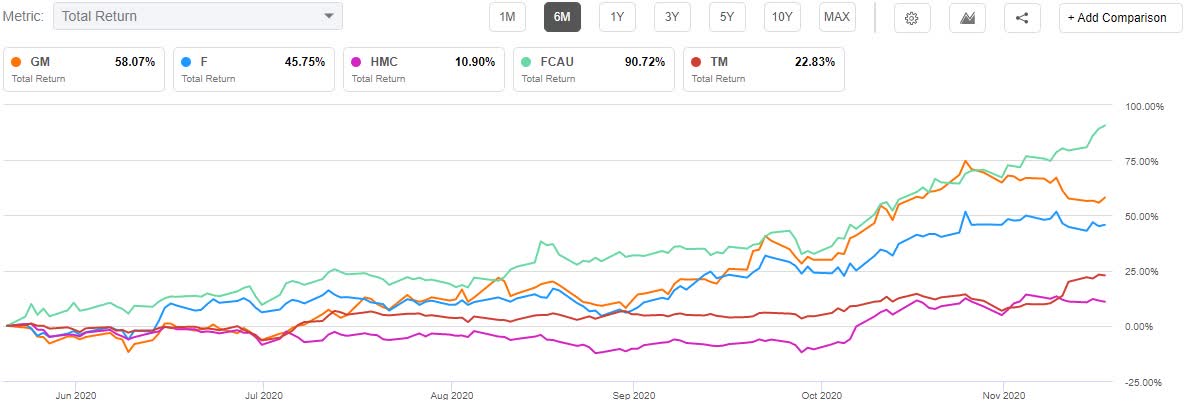Click the magenta HMC legend dot
Screen dimensions: 1186x406
click(356, 61)
